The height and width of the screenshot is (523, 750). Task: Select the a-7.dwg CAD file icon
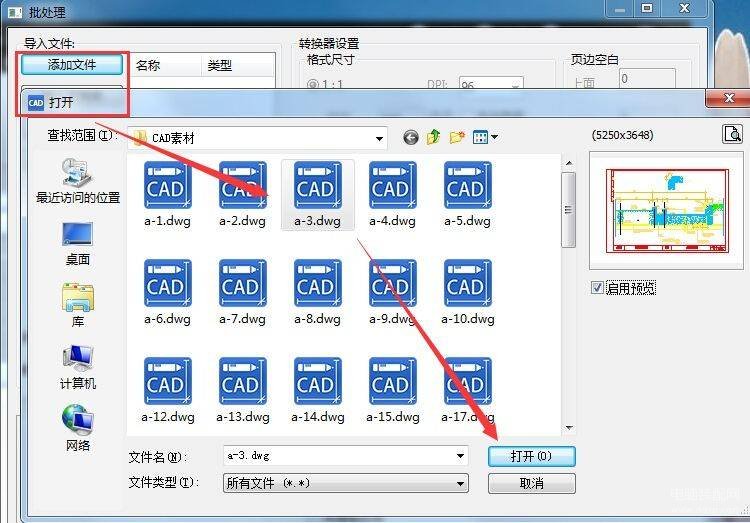click(x=243, y=283)
